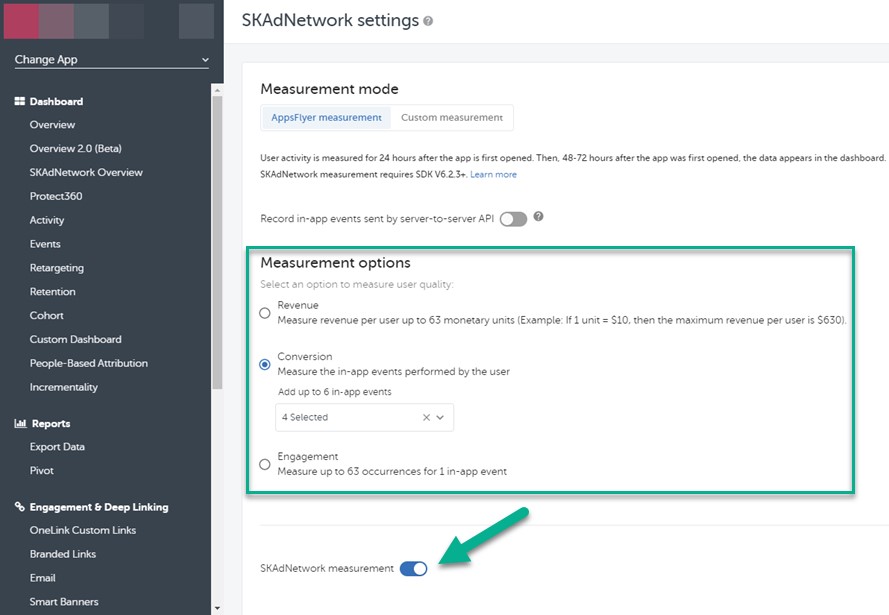Viewport: 889px width, 615px height.
Task: Open SKAdNetwork Overview in sidebar
Action: point(86,172)
